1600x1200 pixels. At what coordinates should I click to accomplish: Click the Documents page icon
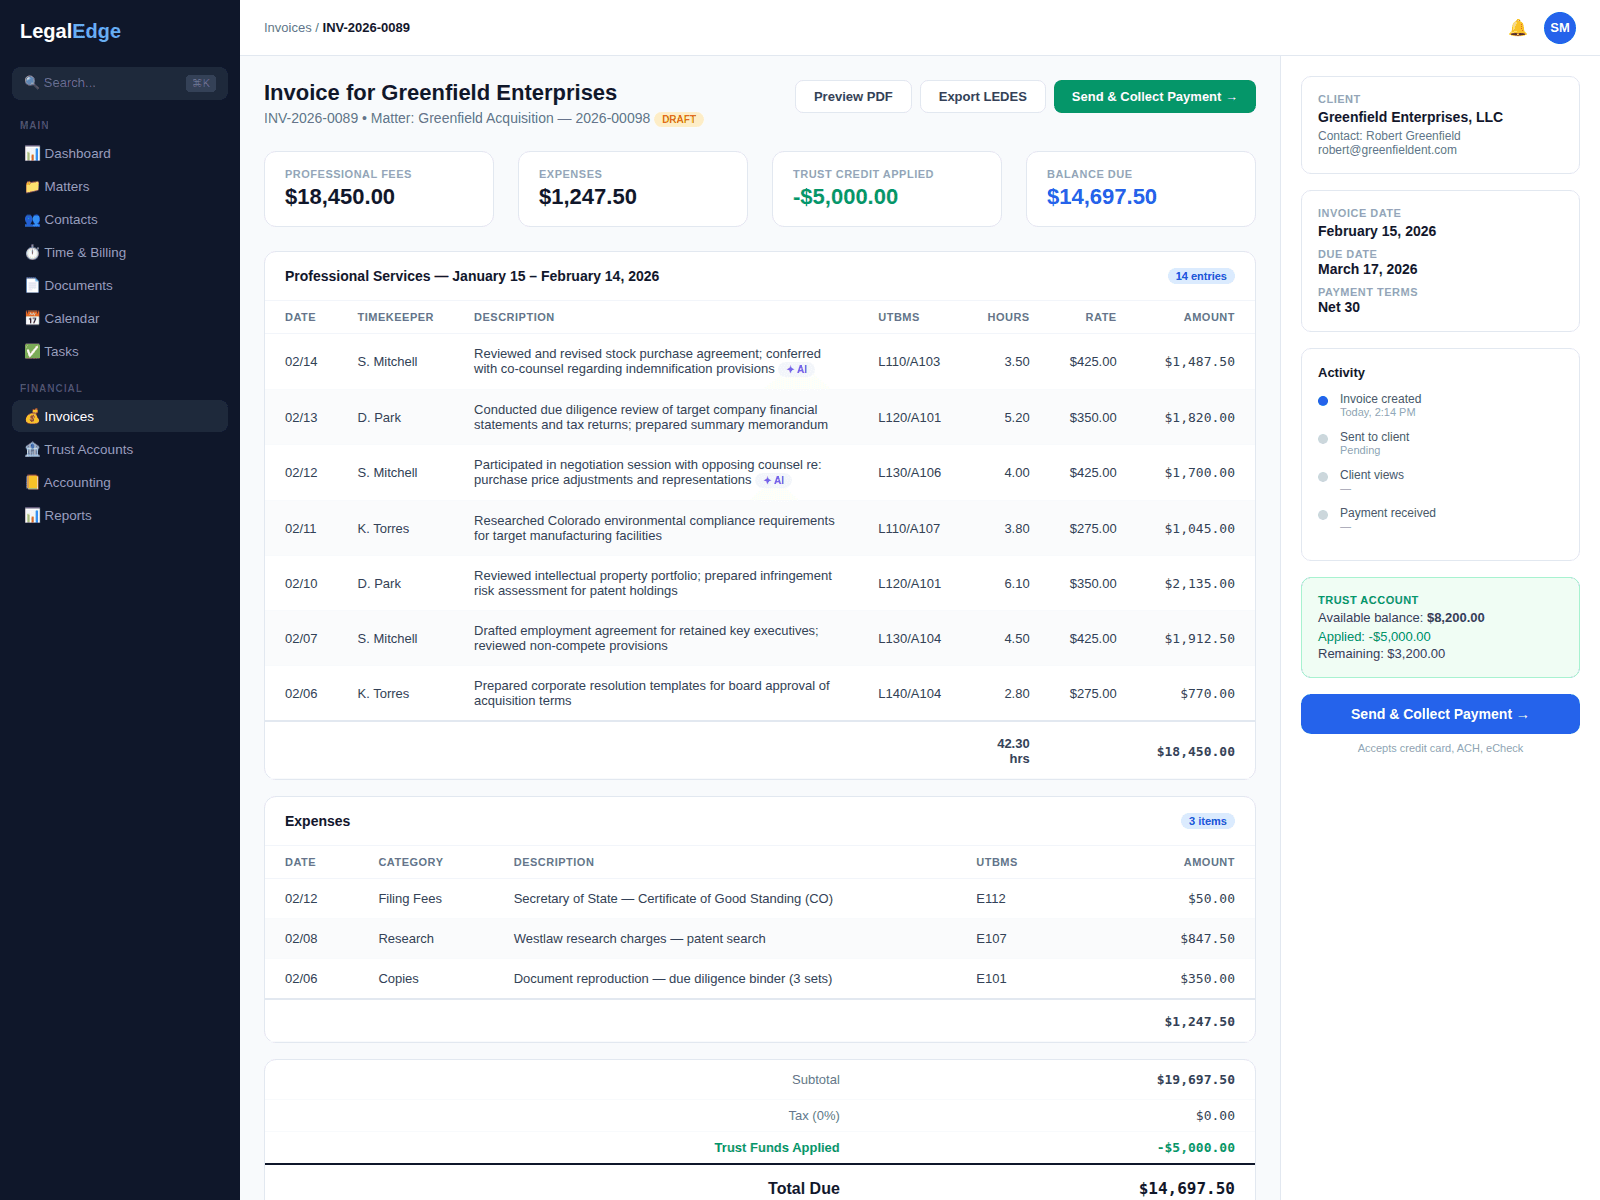coord(32,286)
